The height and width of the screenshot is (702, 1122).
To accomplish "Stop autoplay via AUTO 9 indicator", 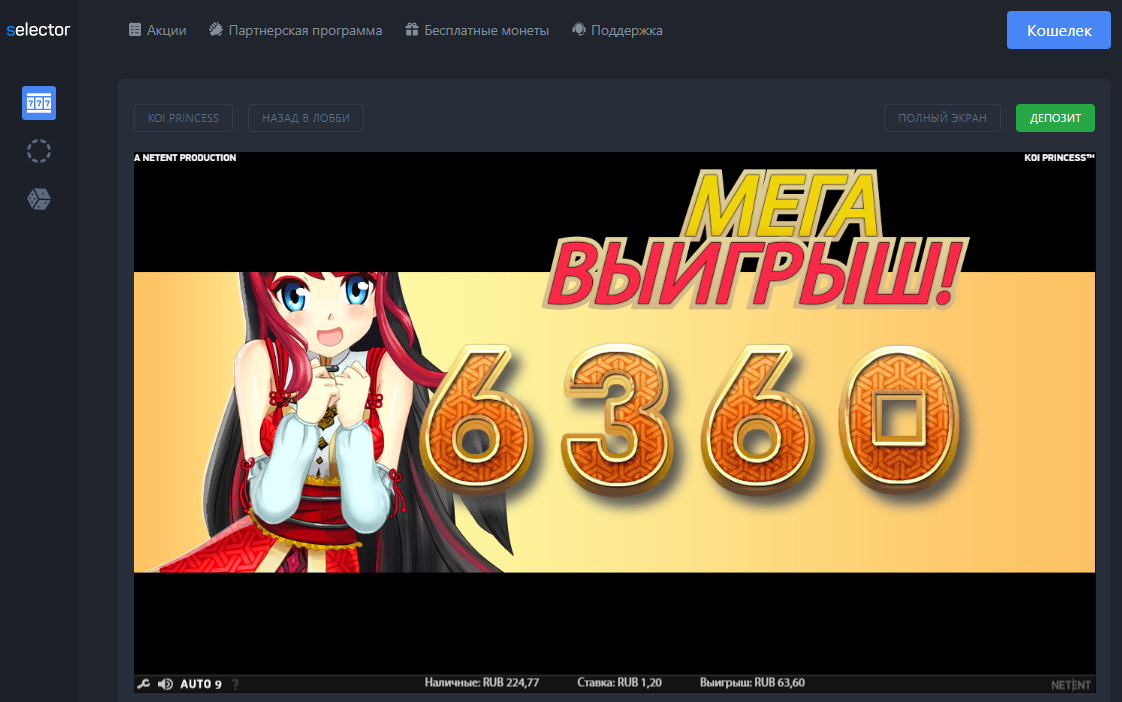I will [x=200, y=684].
